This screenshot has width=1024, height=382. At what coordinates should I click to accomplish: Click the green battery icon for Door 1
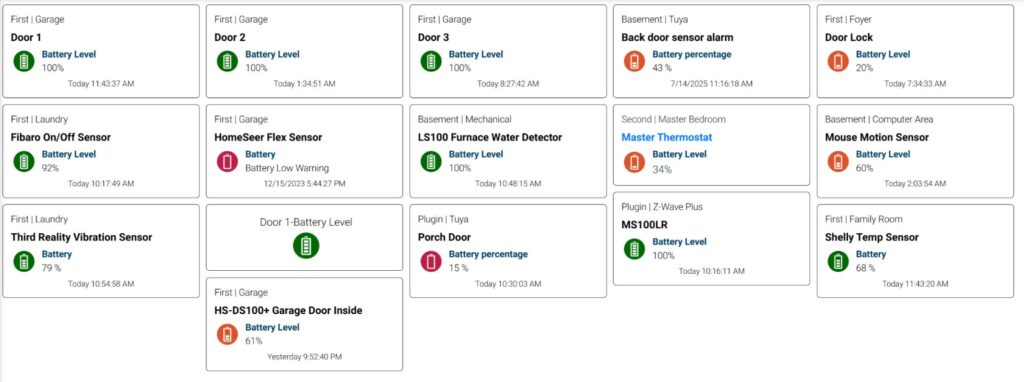(x=24, y=61)
